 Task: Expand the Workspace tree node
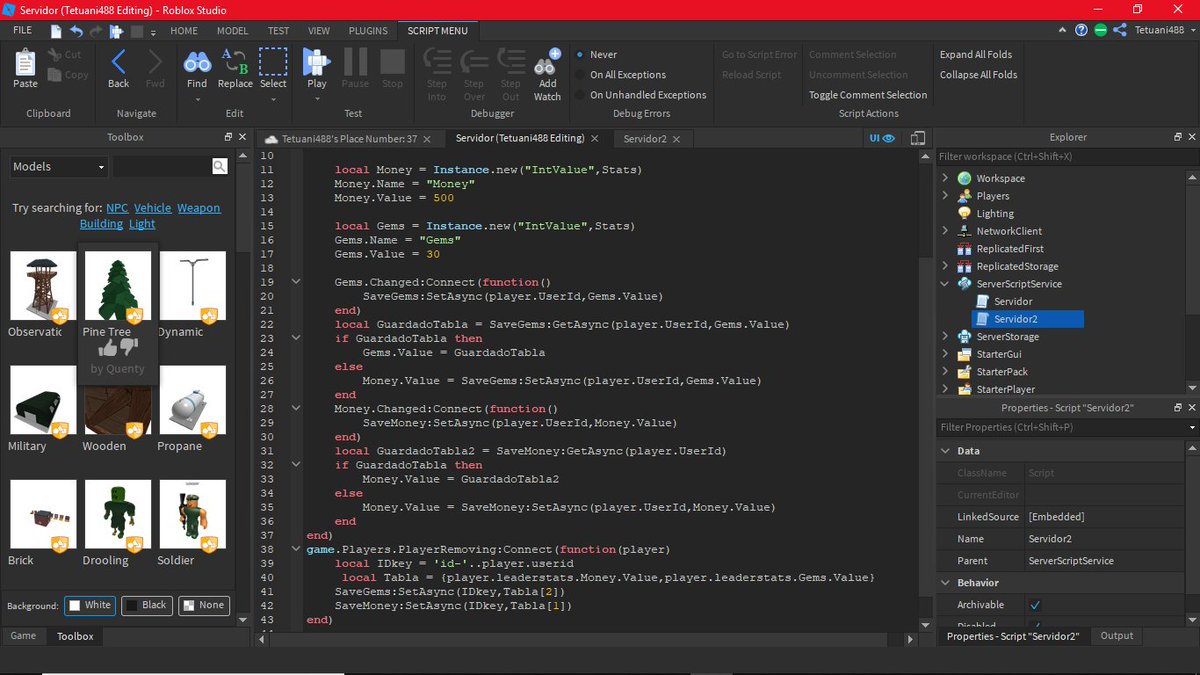coord(945,178)
